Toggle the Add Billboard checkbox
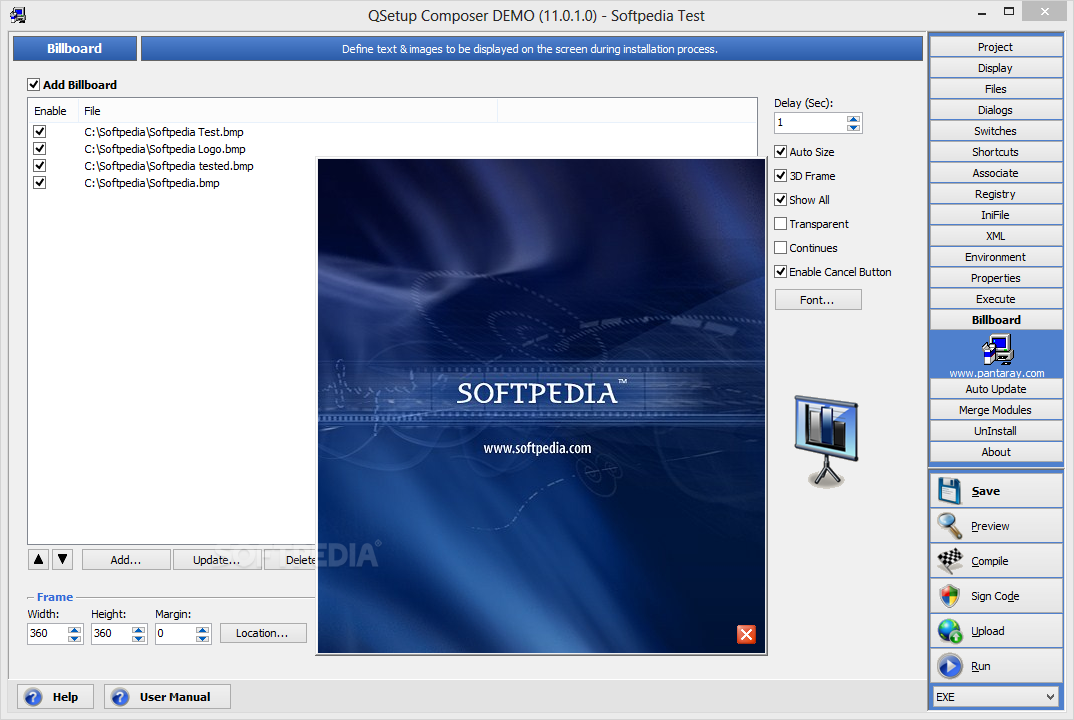The height and width of the screenshot is (720, 1074). [x=34, y=84]
